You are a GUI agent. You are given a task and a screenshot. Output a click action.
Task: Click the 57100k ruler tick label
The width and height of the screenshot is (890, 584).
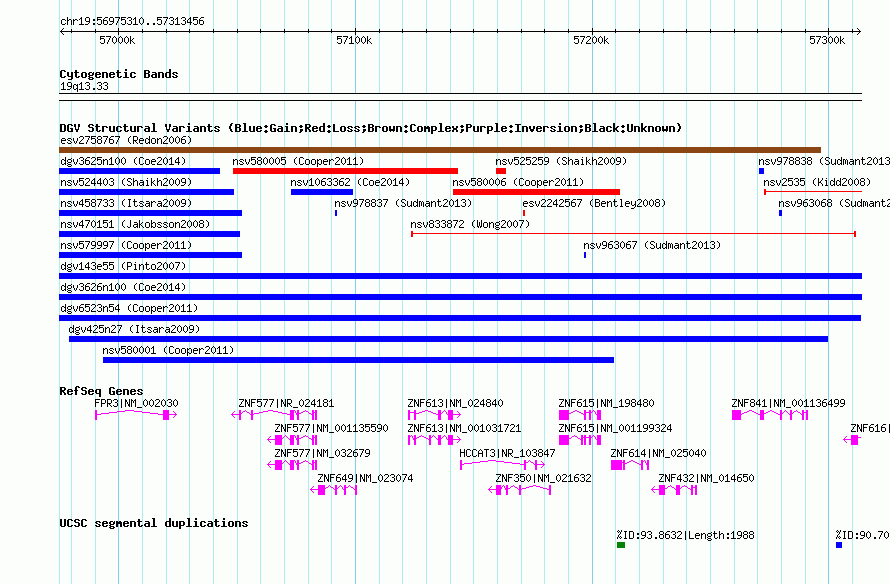(x=354, y=40)
